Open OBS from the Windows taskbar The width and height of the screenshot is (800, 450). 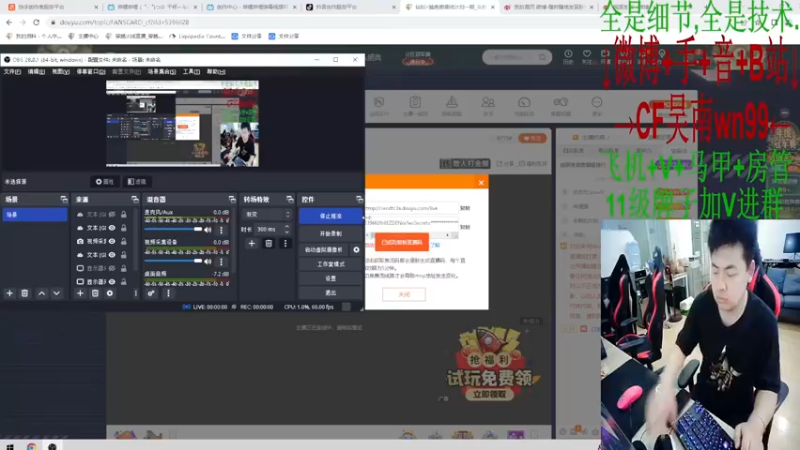click(52, 446)
